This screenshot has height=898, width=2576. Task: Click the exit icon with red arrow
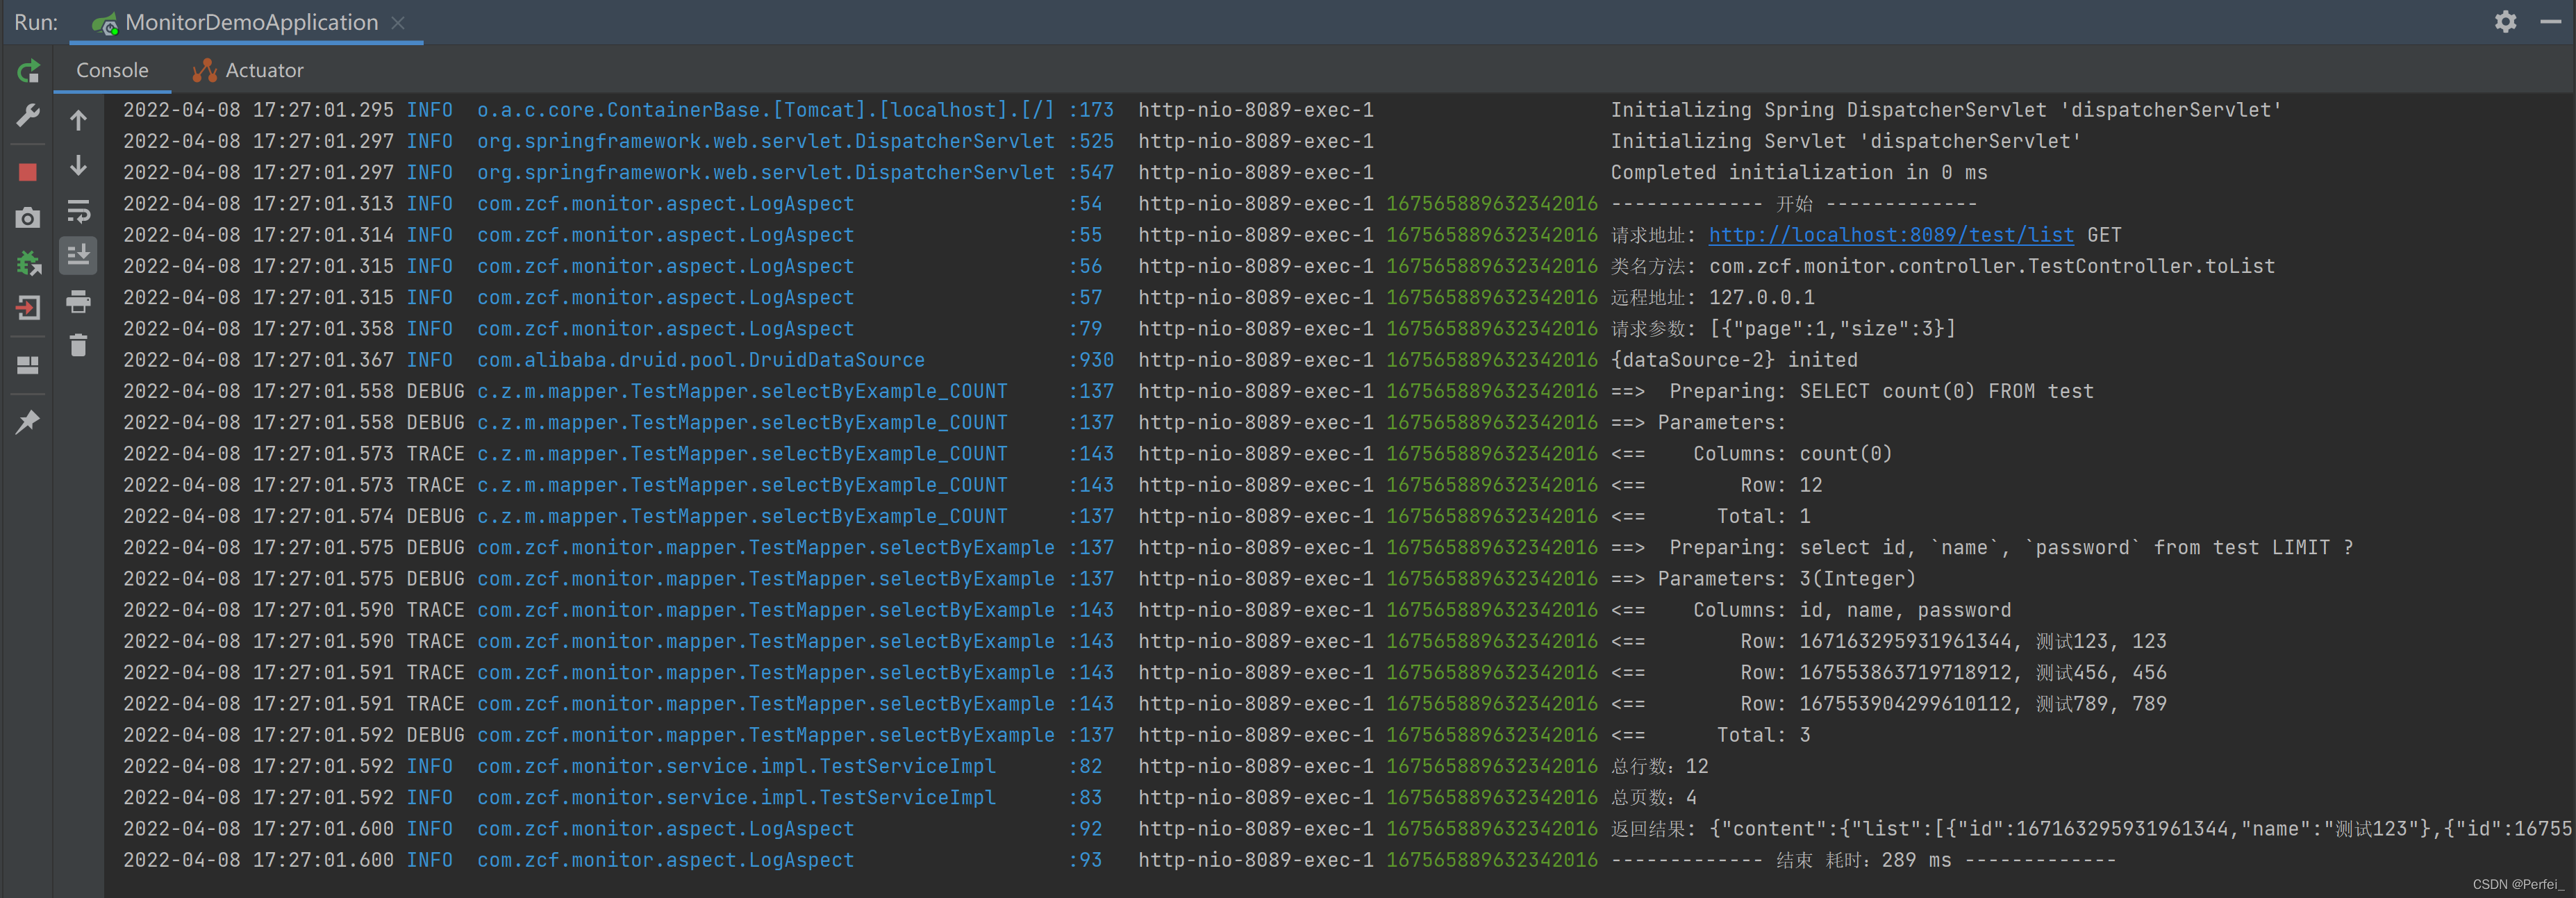coord(28,308)
